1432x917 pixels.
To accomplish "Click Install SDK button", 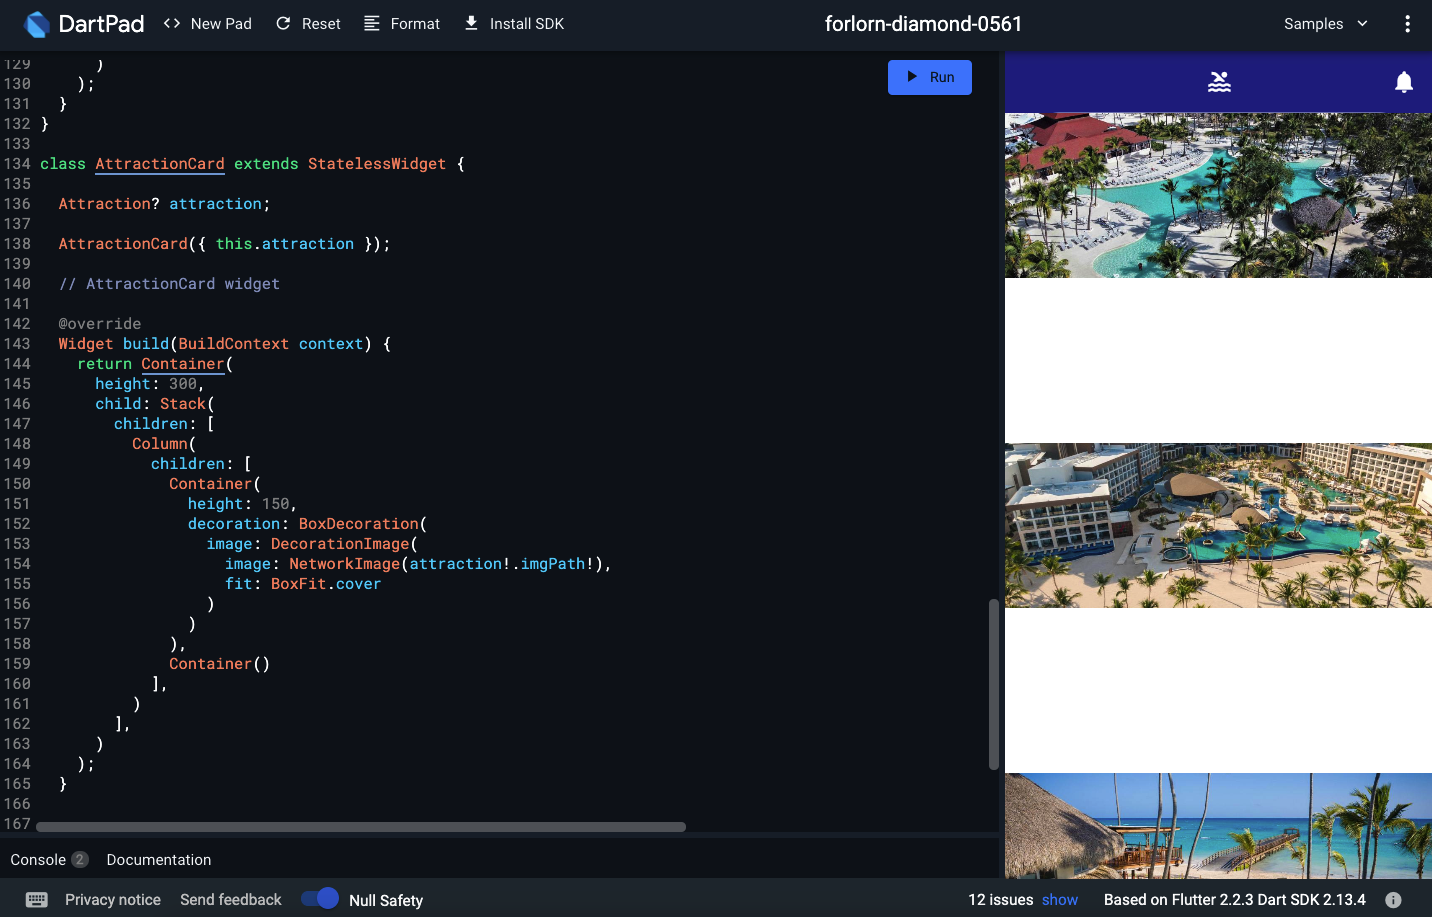I will pos(514,24).
